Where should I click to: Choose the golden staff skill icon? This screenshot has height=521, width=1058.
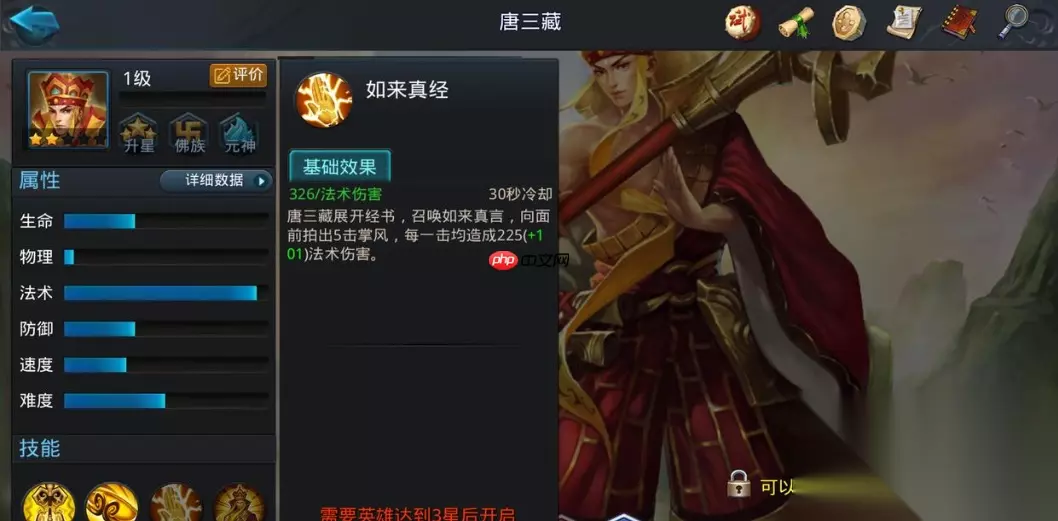(48, 503)
